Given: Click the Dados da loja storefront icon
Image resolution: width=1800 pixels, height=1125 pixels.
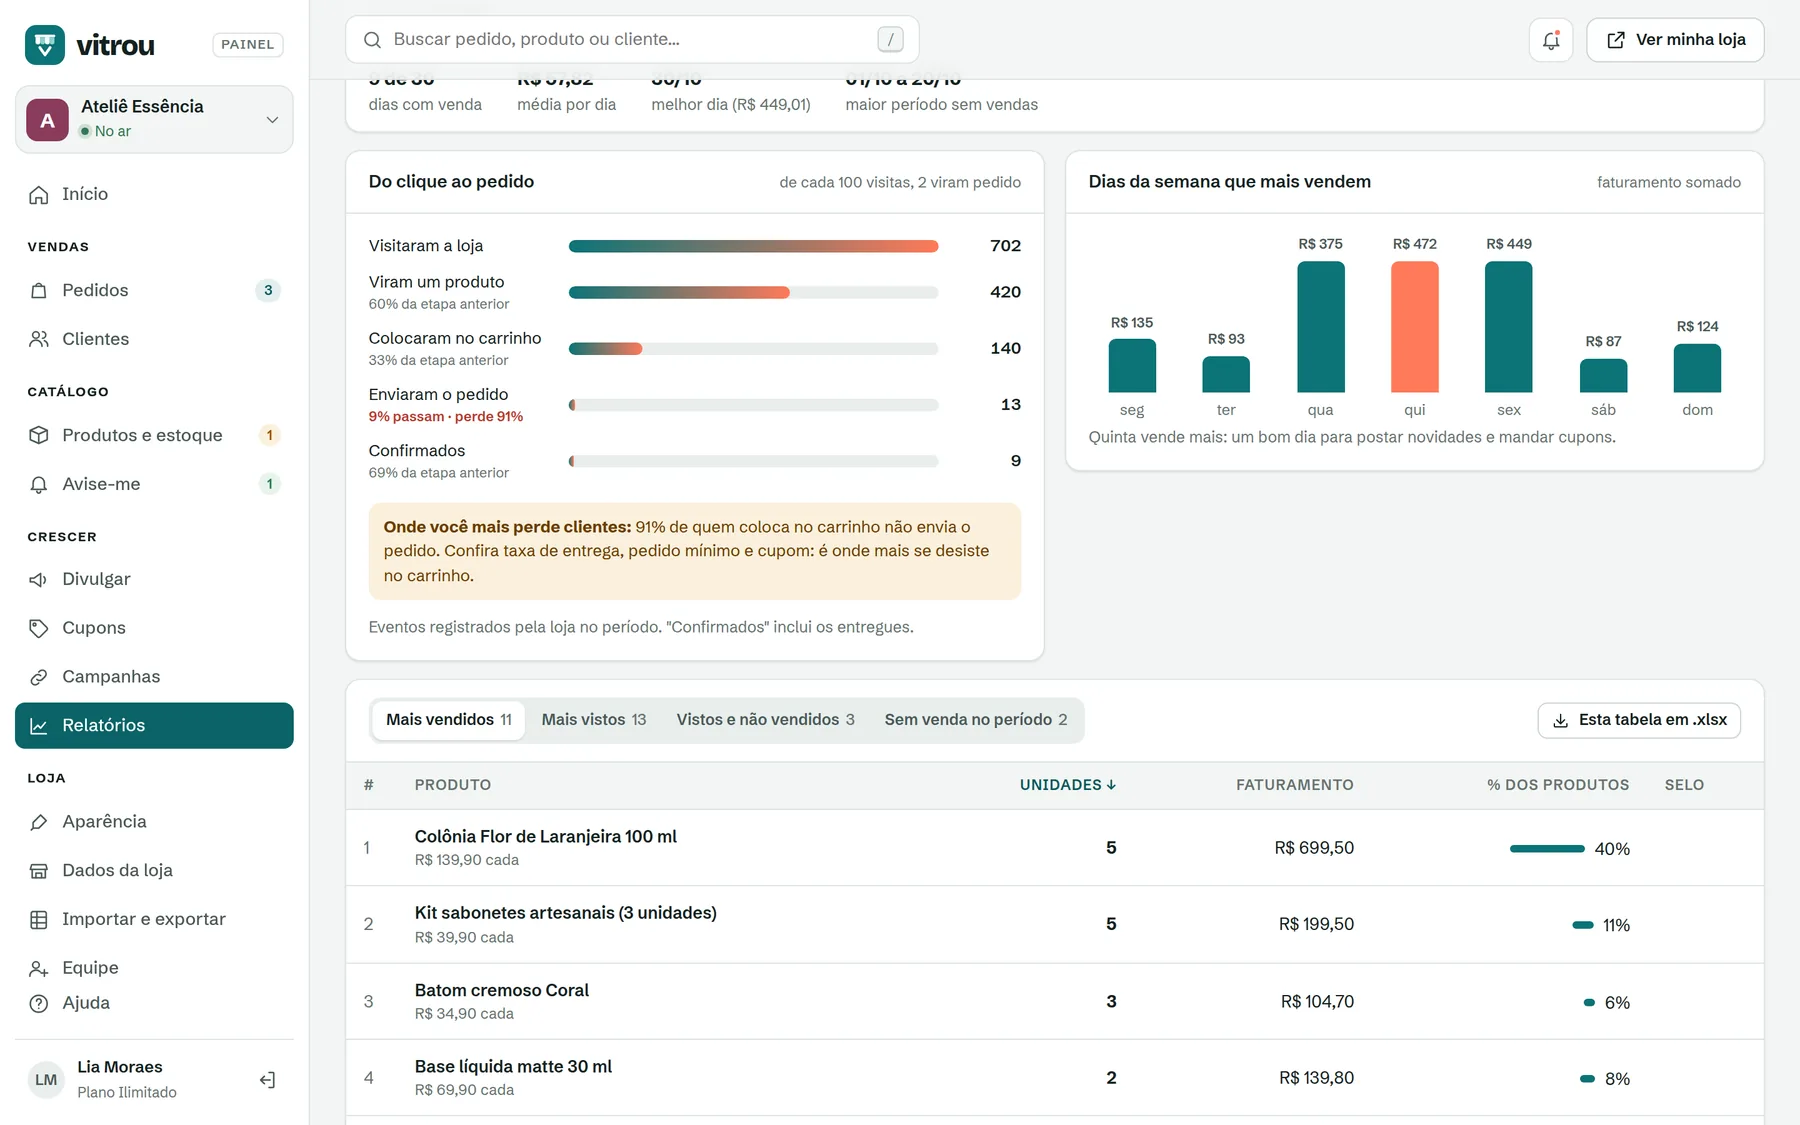Looking at the screenshot, I should (39, 871).
